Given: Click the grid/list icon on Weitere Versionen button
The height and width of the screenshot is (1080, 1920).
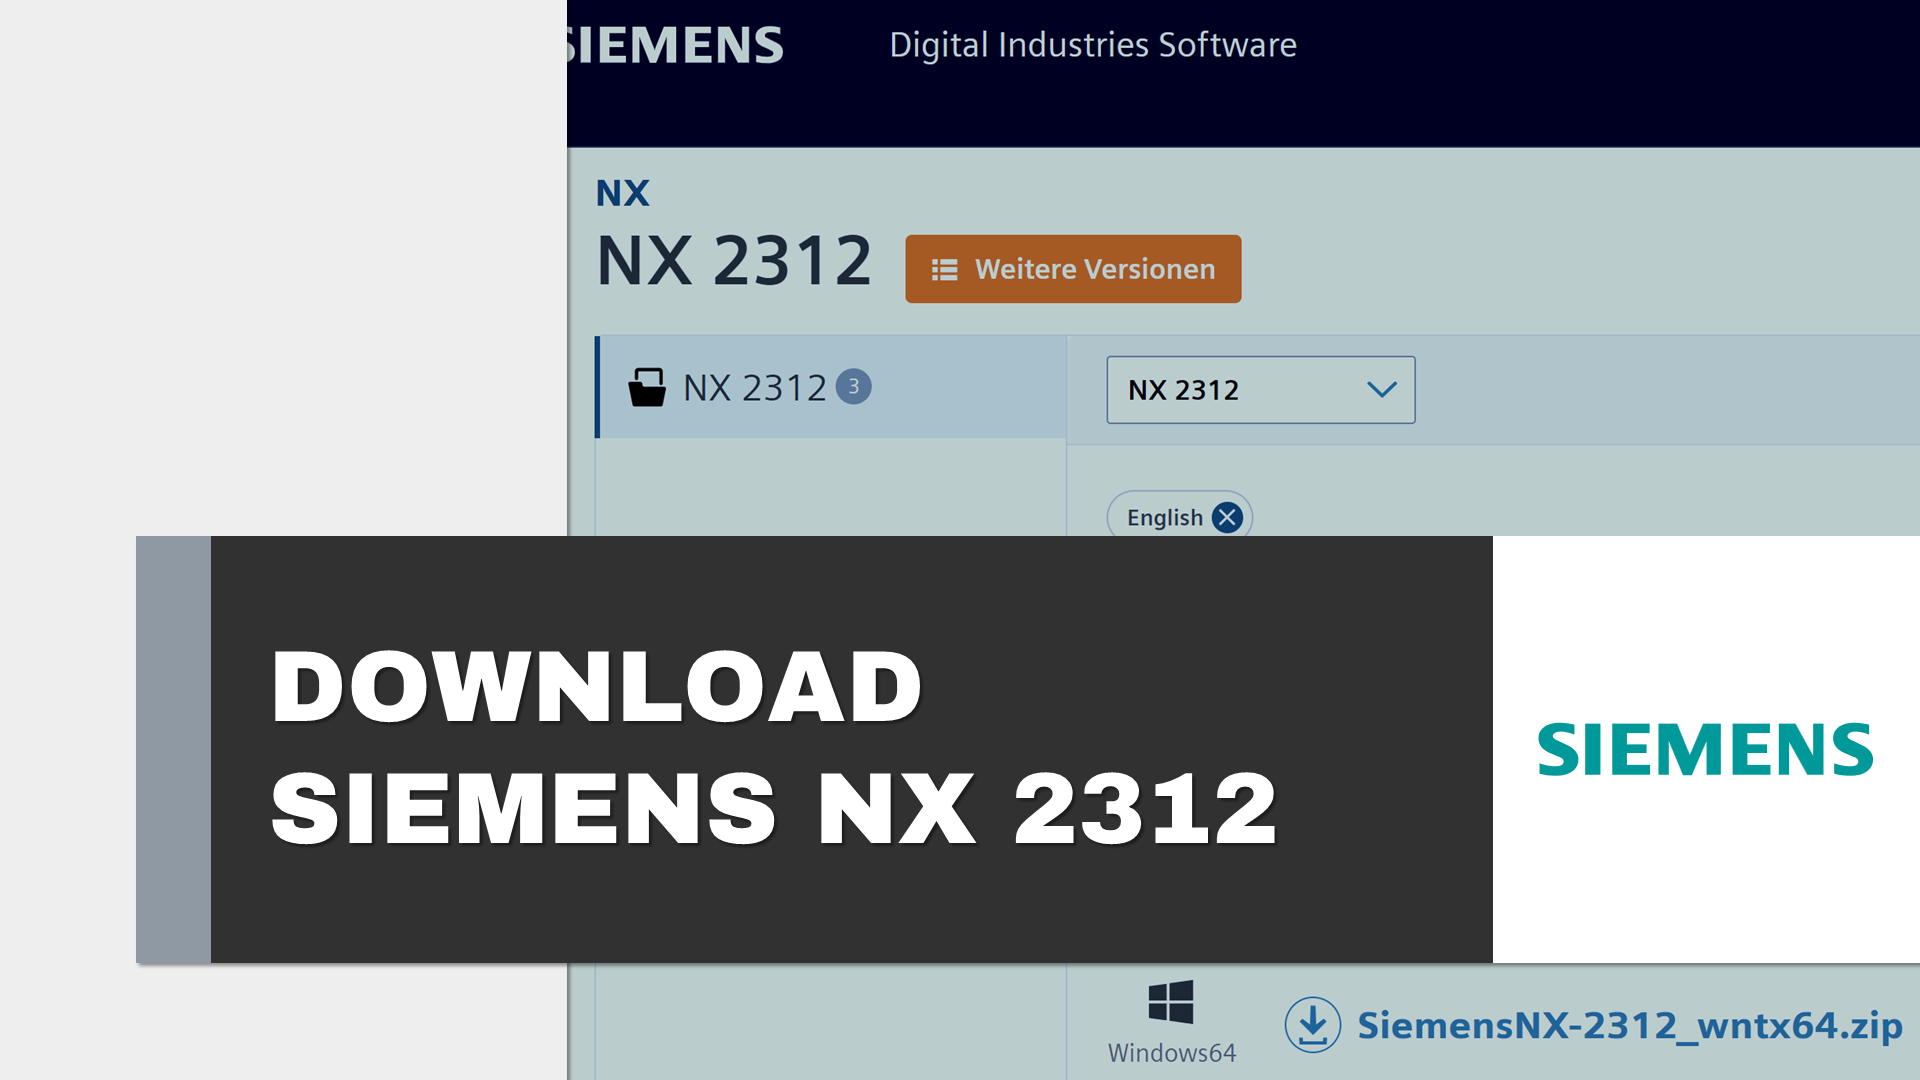Looking at the screenshot, I should (942, 269).
